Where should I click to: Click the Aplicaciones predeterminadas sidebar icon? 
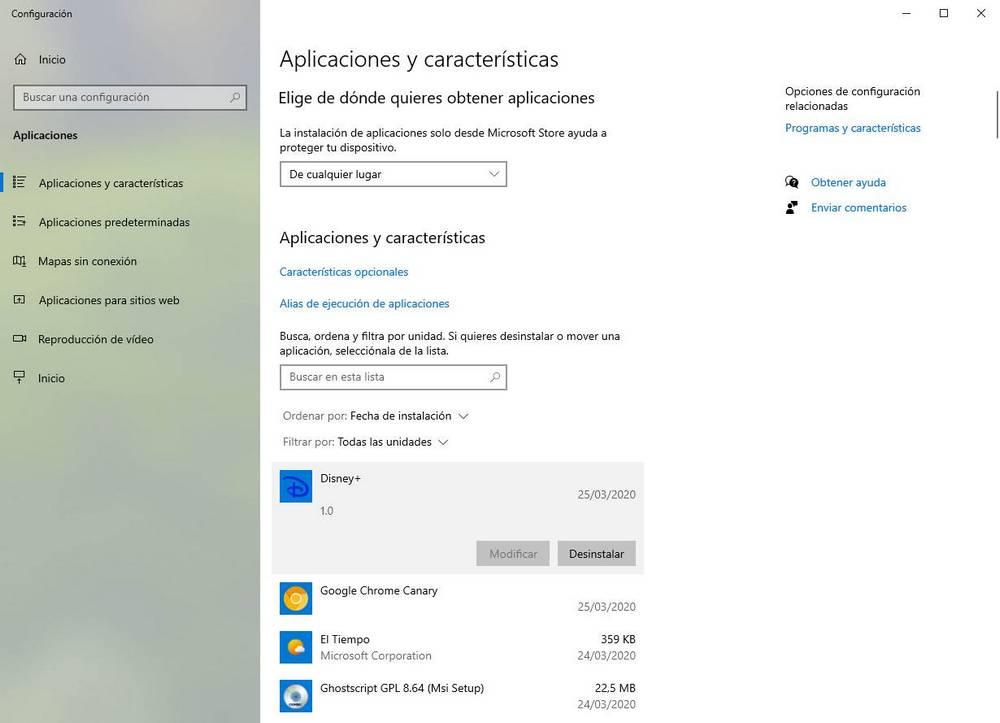19,221
